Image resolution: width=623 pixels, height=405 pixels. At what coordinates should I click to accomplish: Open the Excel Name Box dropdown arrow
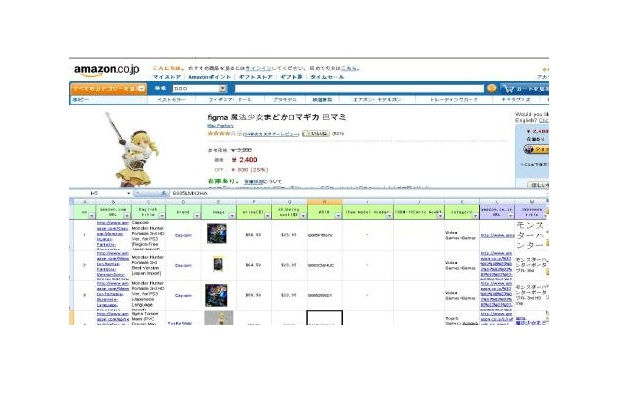(129, 194)
